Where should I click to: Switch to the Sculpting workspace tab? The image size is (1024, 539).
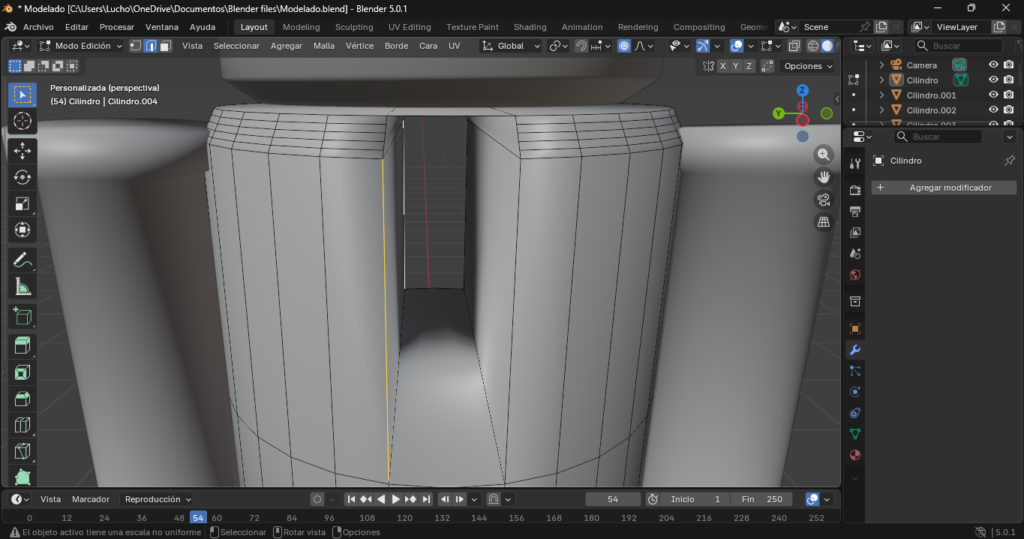click(x=354, y=27)
